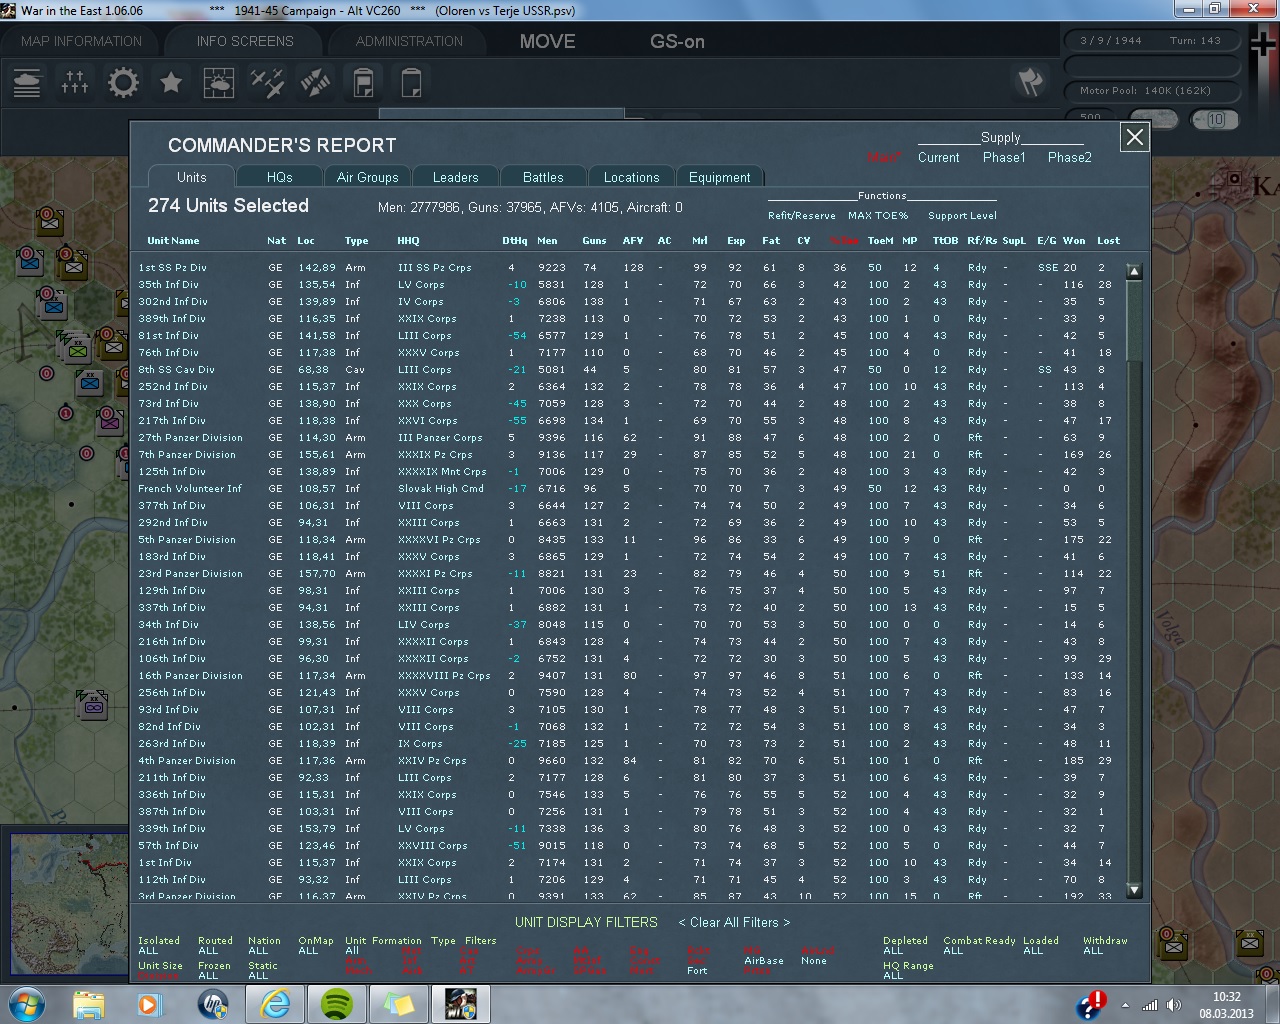The width and height of the screenshot is (1280, 1024).
Task: Cycle the Combat Ready filter value
Action: (x=953, y=951)
